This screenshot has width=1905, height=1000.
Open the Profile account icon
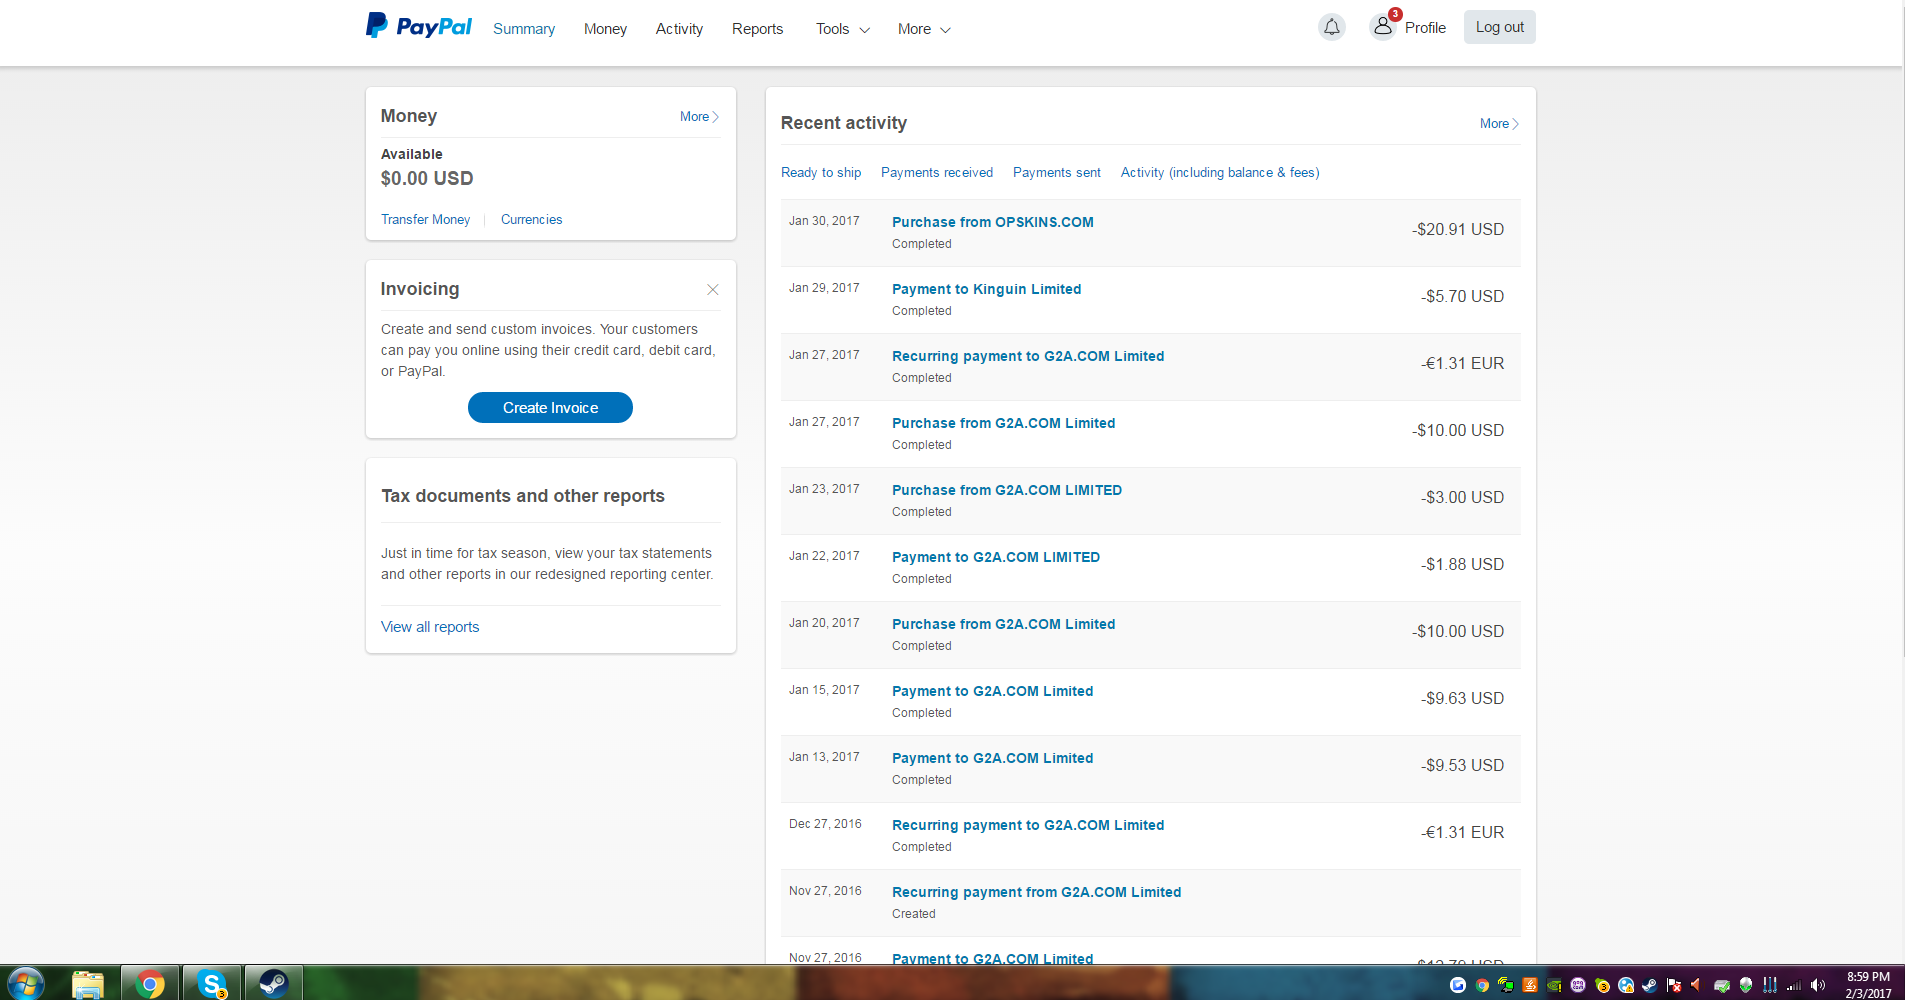coord(1383,27)
